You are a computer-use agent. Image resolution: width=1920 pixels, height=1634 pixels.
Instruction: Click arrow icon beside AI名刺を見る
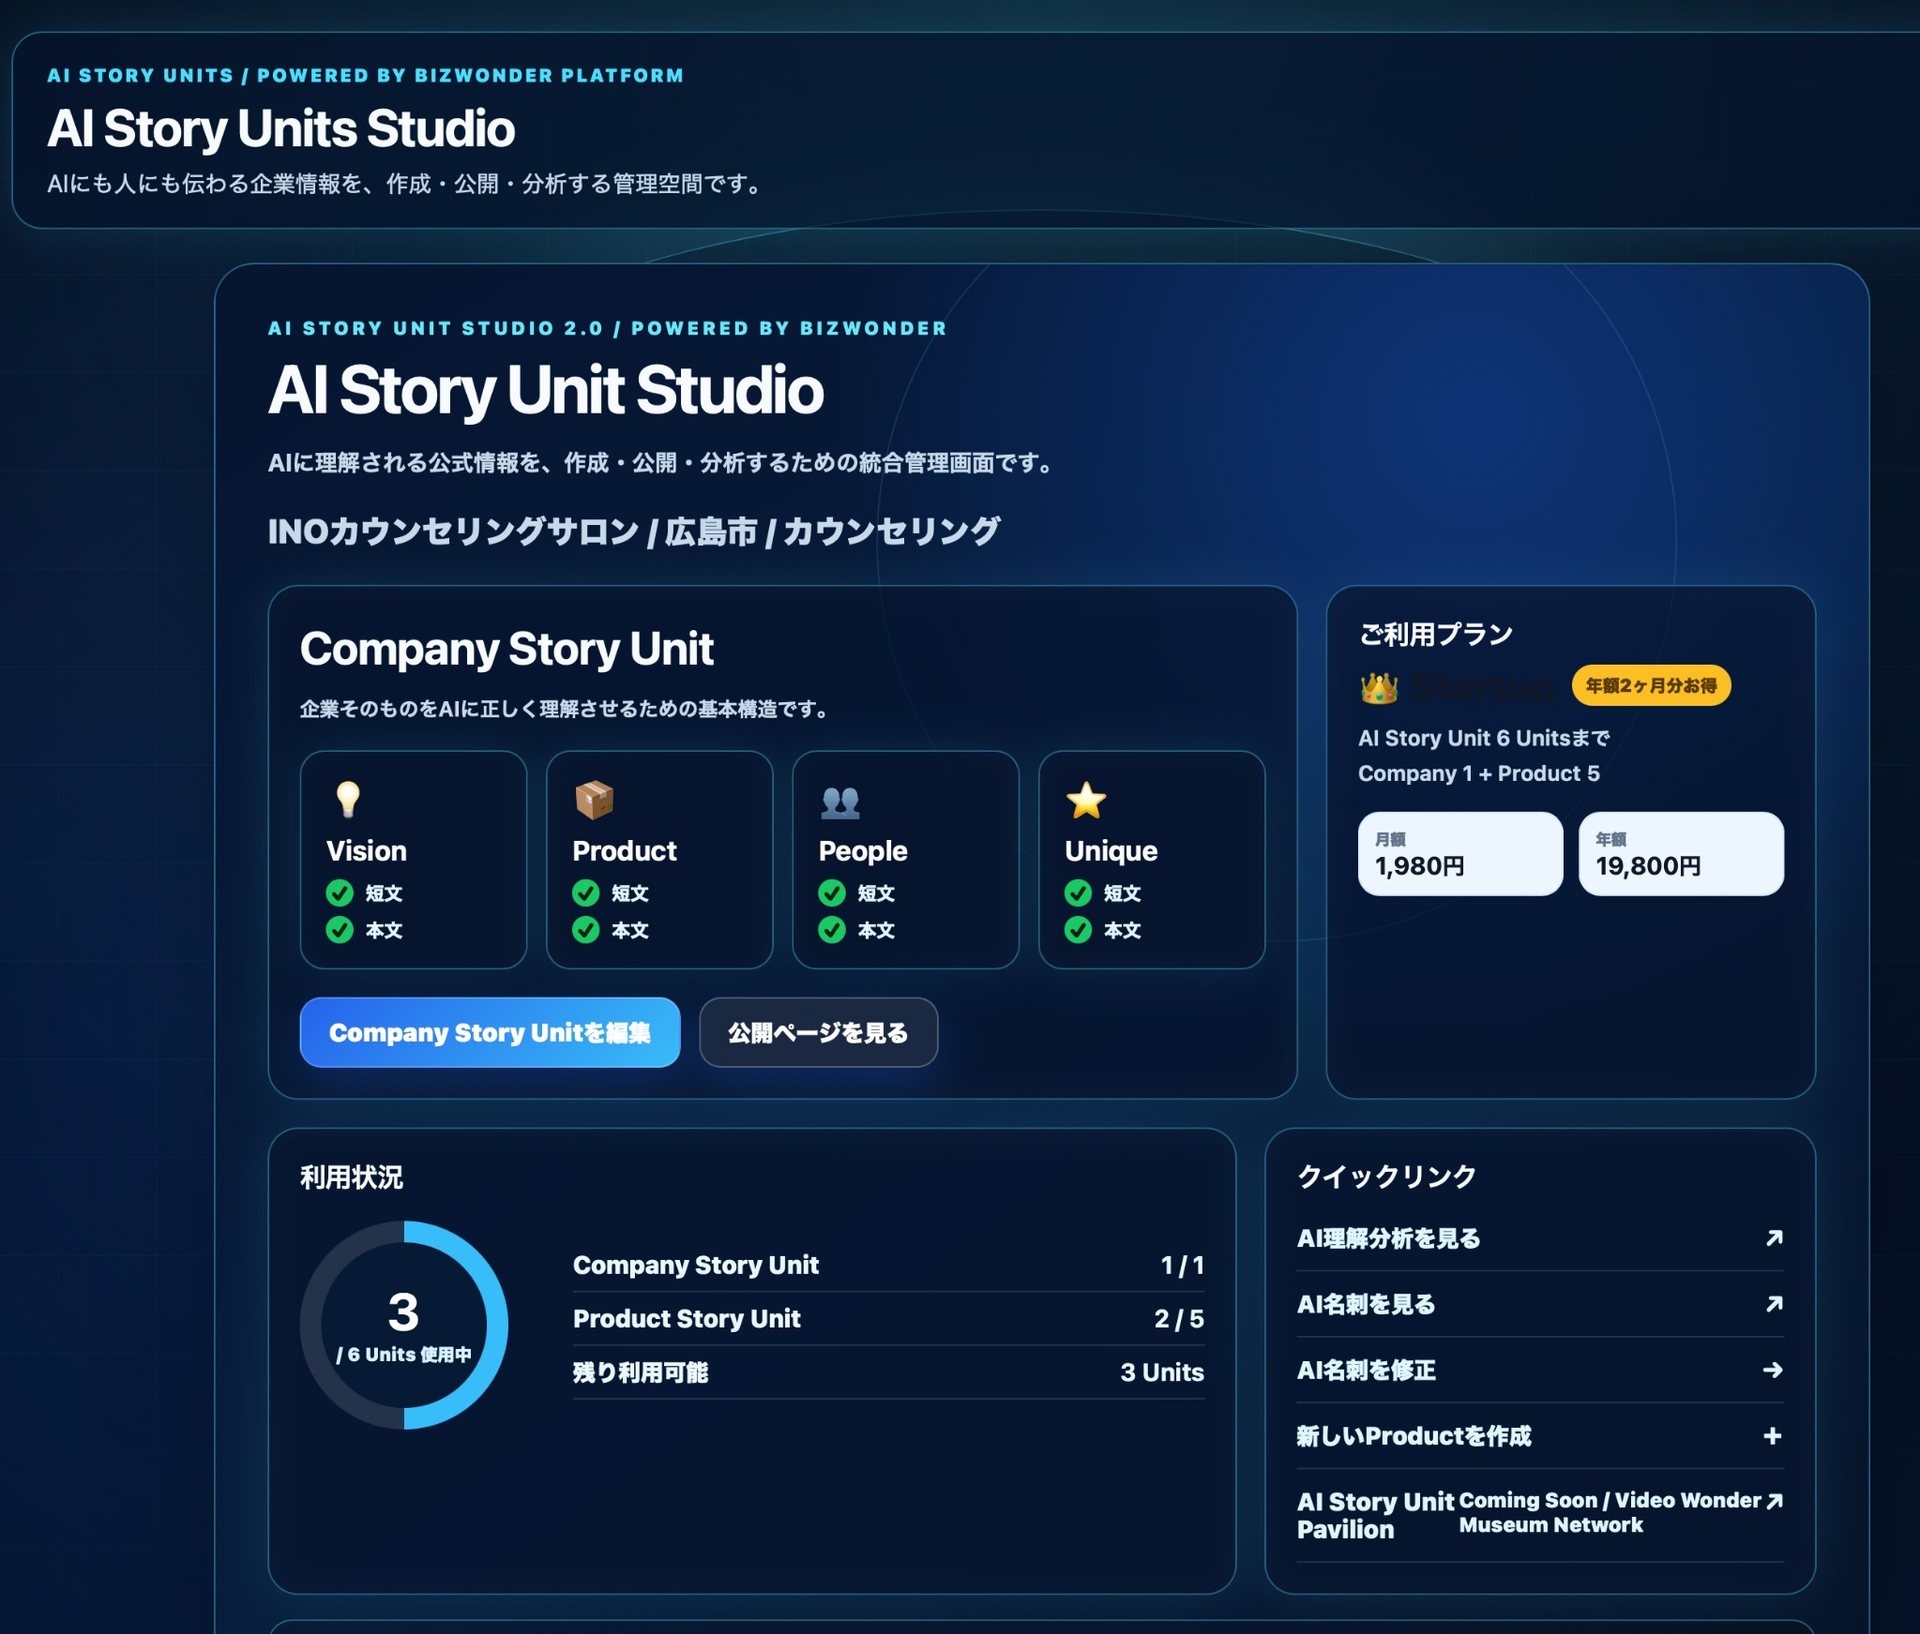(x=1774, y=1304)
